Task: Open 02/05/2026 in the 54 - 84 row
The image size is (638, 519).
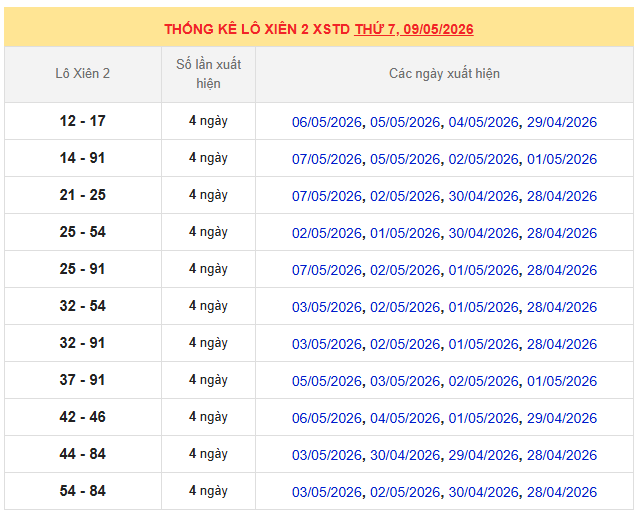Action: (405, 492)
